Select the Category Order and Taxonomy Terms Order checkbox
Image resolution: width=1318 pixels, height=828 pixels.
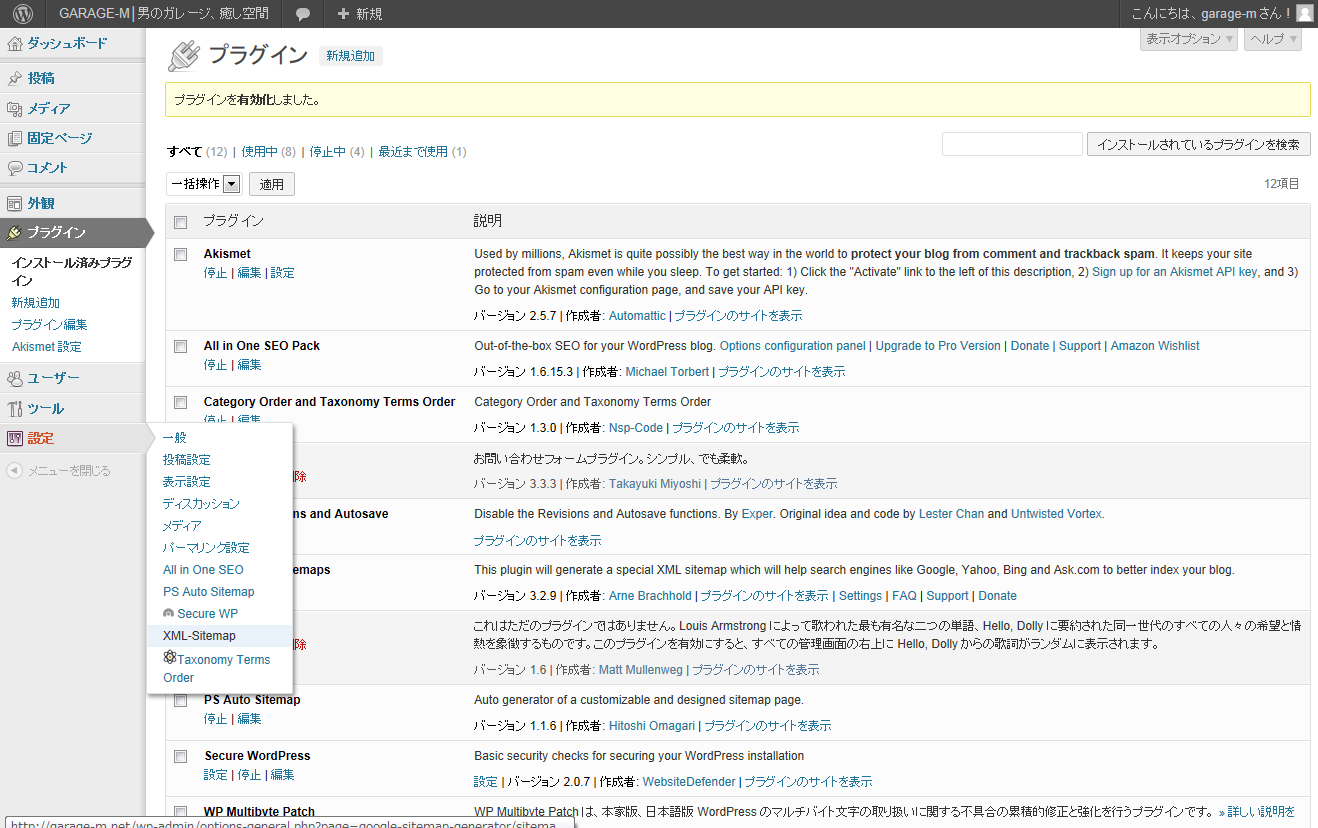[181, 402]
